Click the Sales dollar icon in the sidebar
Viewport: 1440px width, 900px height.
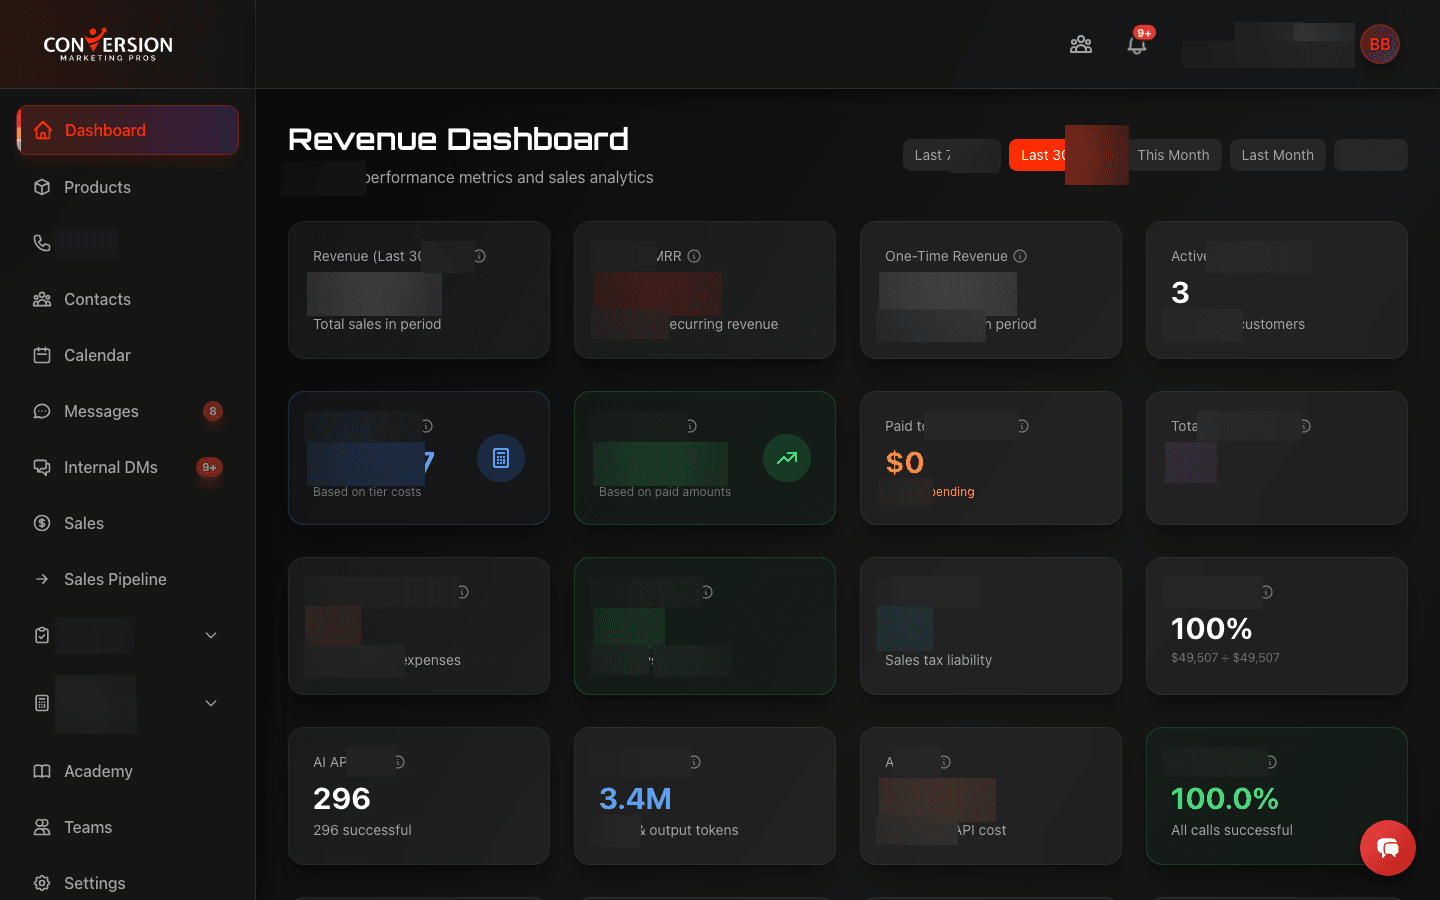tap(42, 523)
